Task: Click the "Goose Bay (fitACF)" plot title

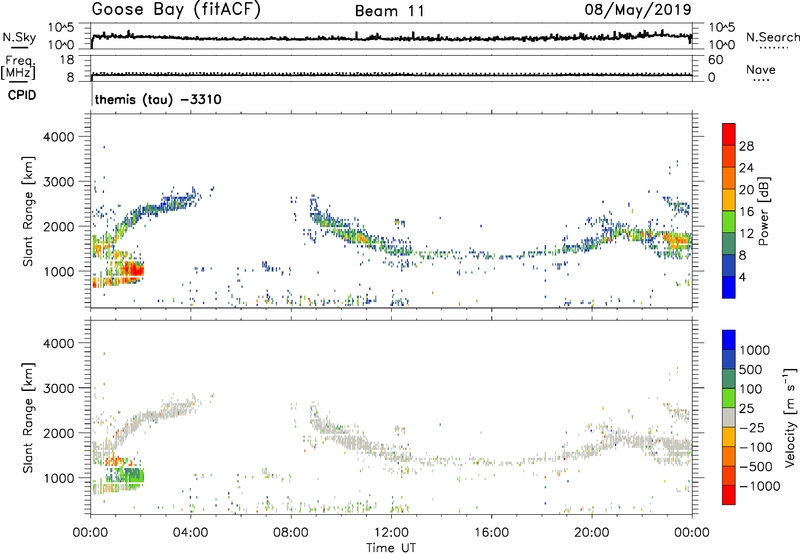Action: pyautogui.click(x=176, y=10)
